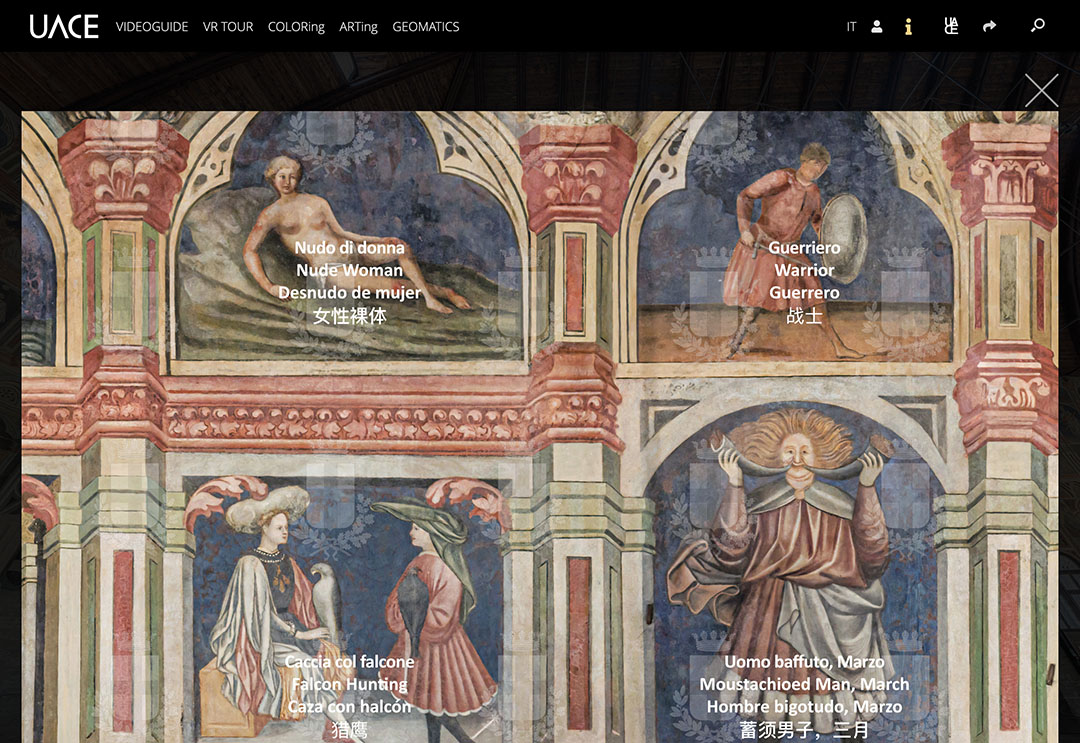
Task: Go to the ARTing section
Action: click(x=358, y=27)
